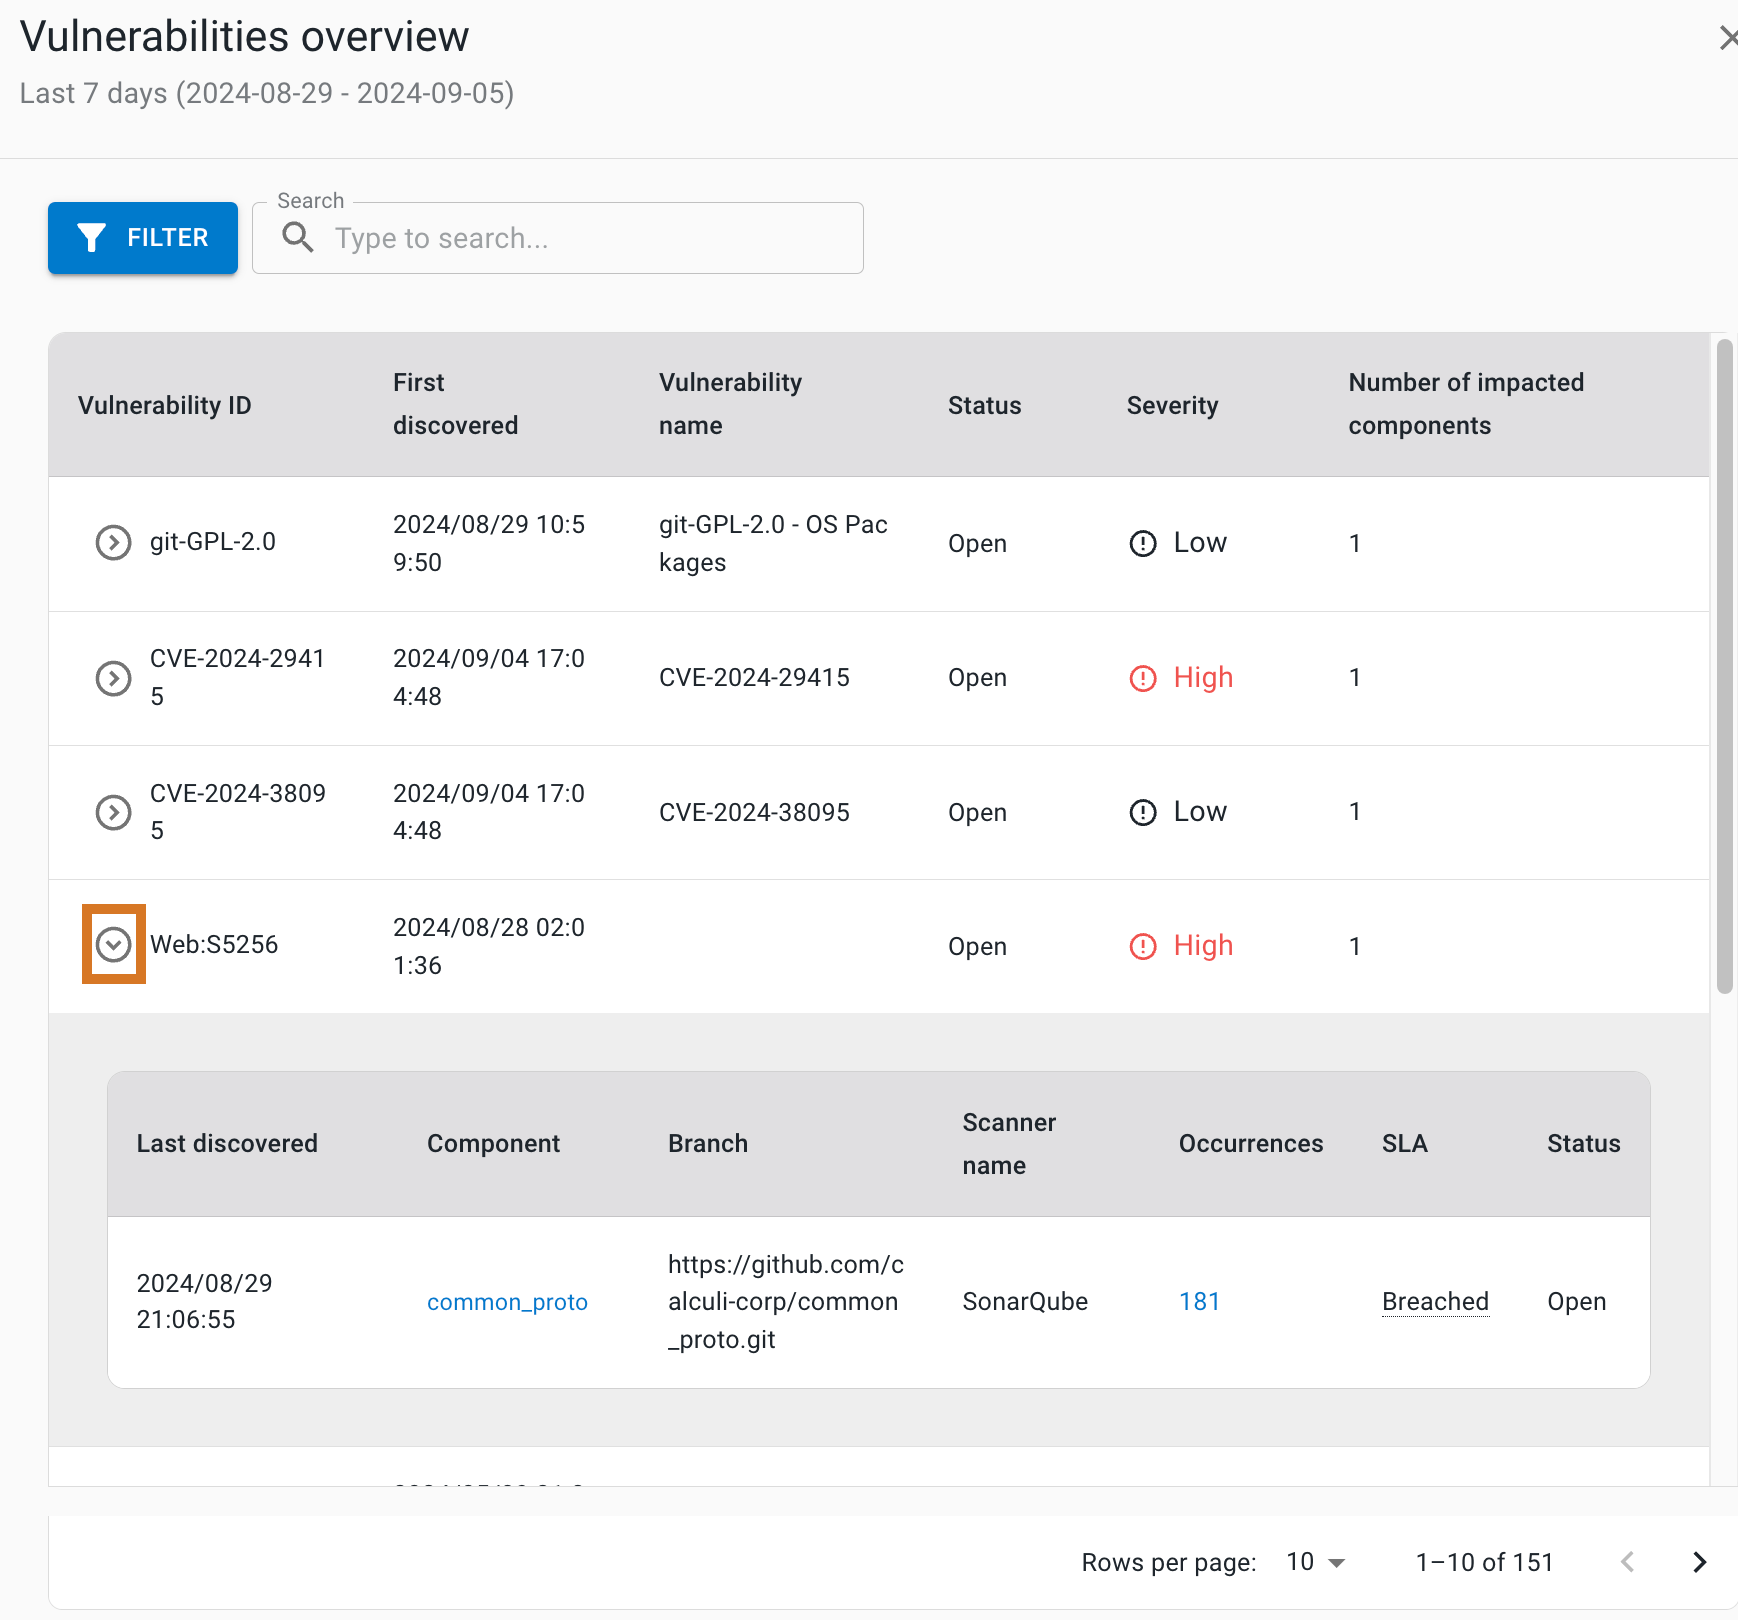Screen dimensions: 1738x1620
Task: Click the Breached SLA label
Action: [x=1435, y=1301]
